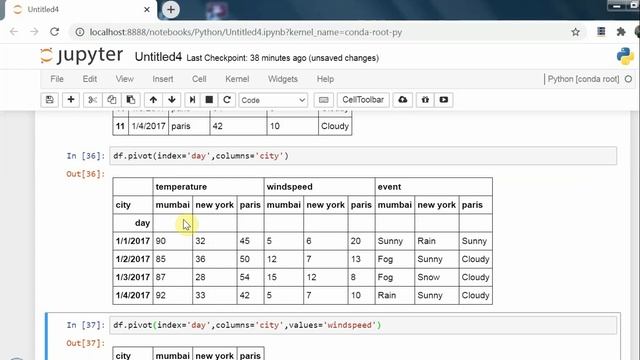Click the Last Checkpoint status text
Viewport: 640px width, 360px height.
click(x=282, y=58)
